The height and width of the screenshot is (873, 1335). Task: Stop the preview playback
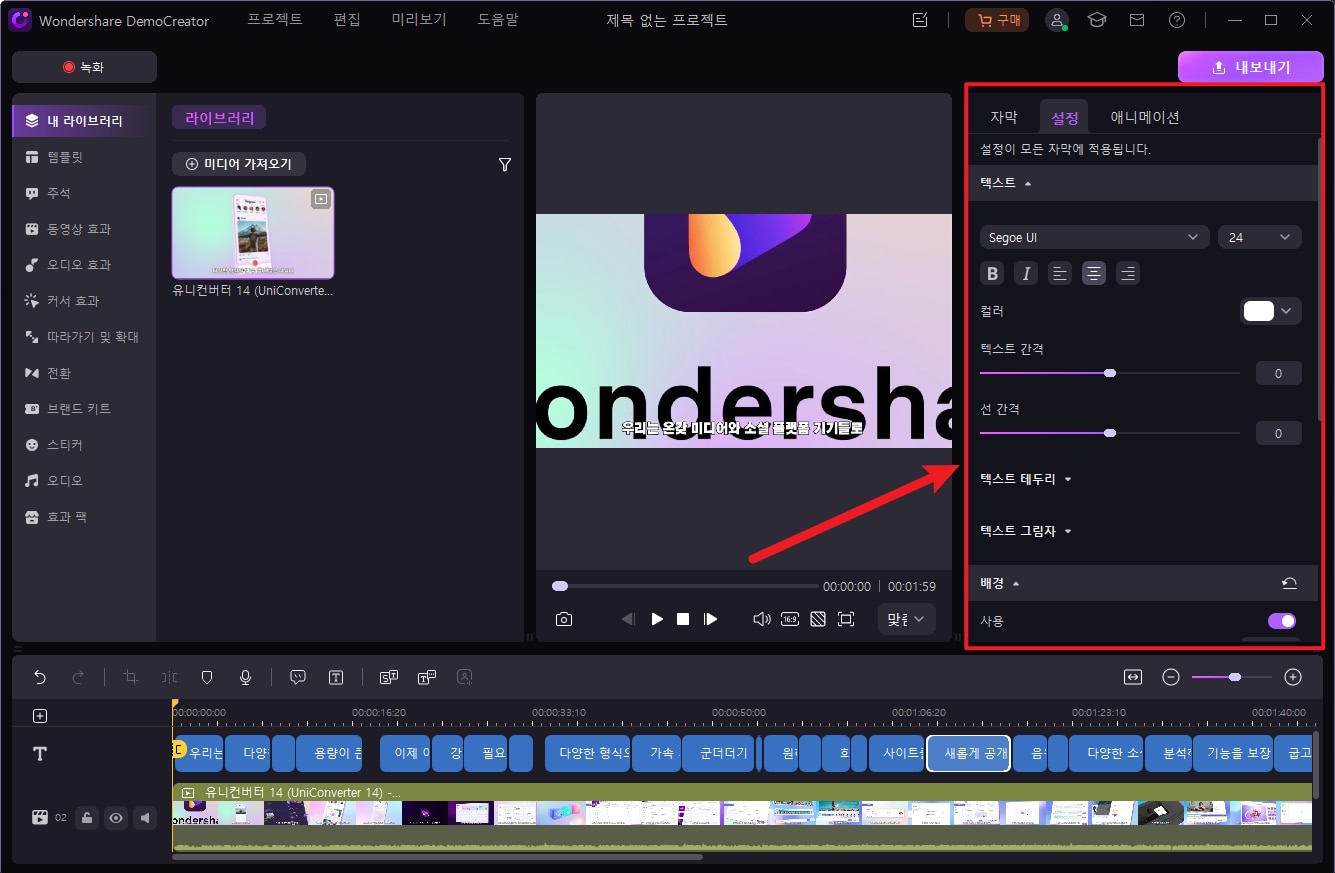(x=683, y=619)
